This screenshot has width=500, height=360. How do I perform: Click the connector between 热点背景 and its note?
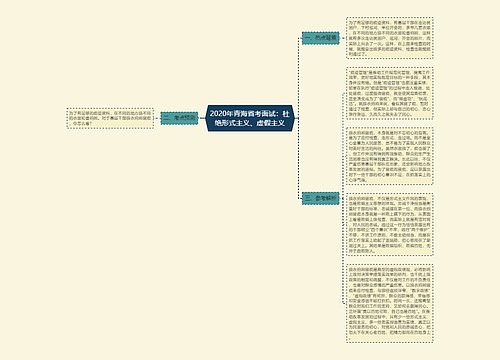pyautogui.click(x=343, y=38)
